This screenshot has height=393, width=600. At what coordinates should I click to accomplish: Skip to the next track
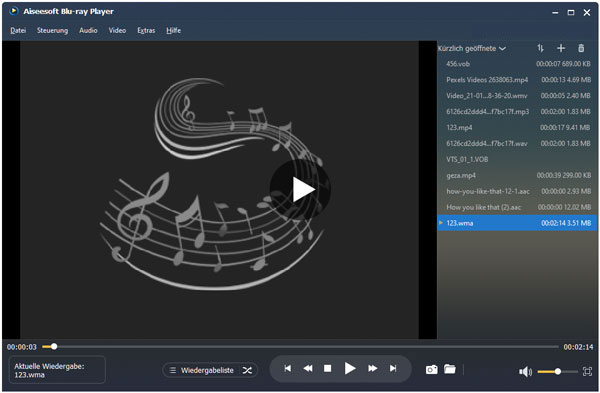[x=393, y=368]
